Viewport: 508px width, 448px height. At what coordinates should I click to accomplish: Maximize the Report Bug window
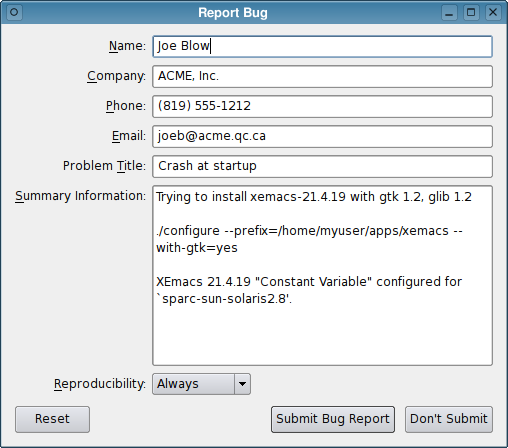coord(471,13)
